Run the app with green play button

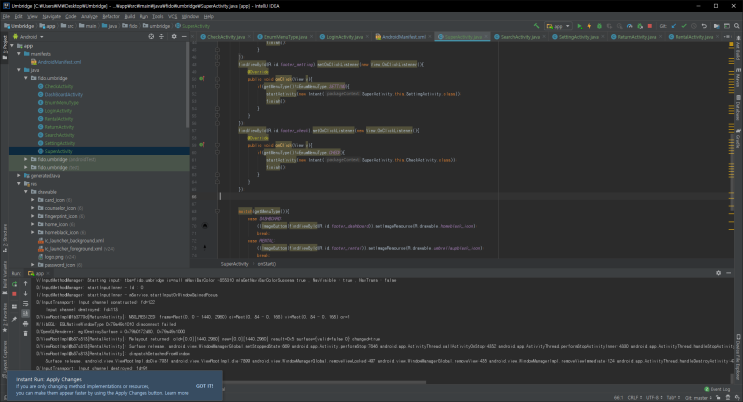tap(579, 26)
